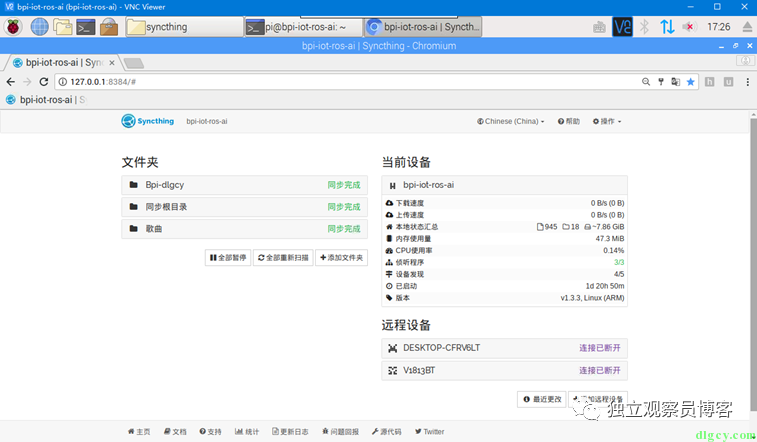This screenshot has height=442, width=757.
Task: Collapse the bpi-iot-ros-ai current device panel
Action: click(505, 185)
